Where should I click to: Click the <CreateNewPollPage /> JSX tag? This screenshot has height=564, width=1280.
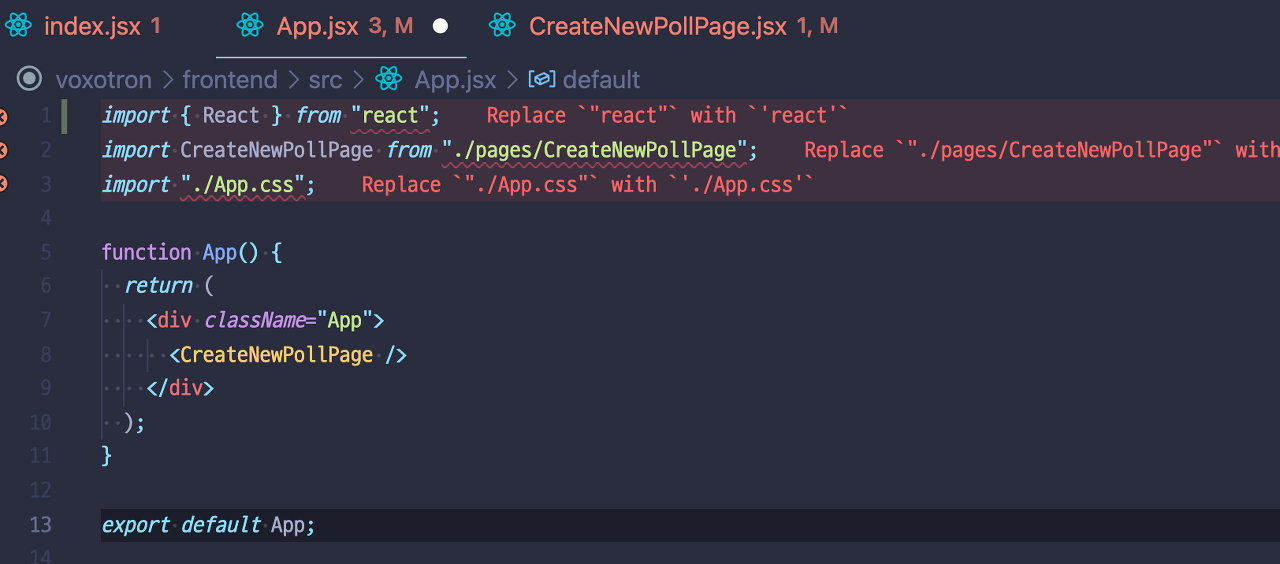point(288,355)
